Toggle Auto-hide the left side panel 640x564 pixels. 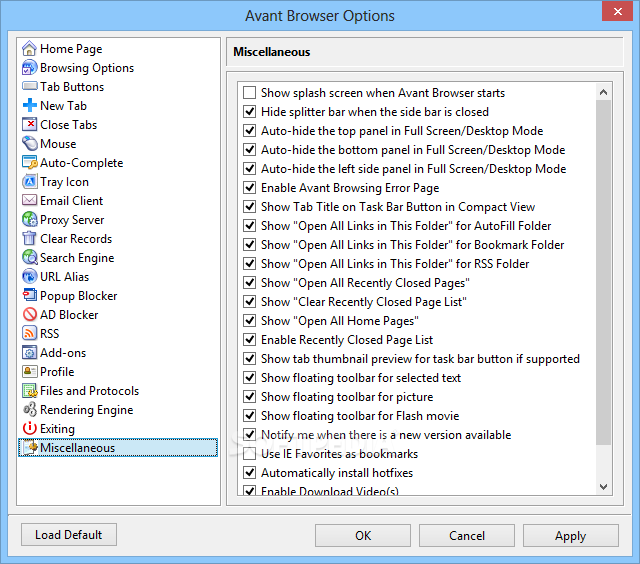249,169
